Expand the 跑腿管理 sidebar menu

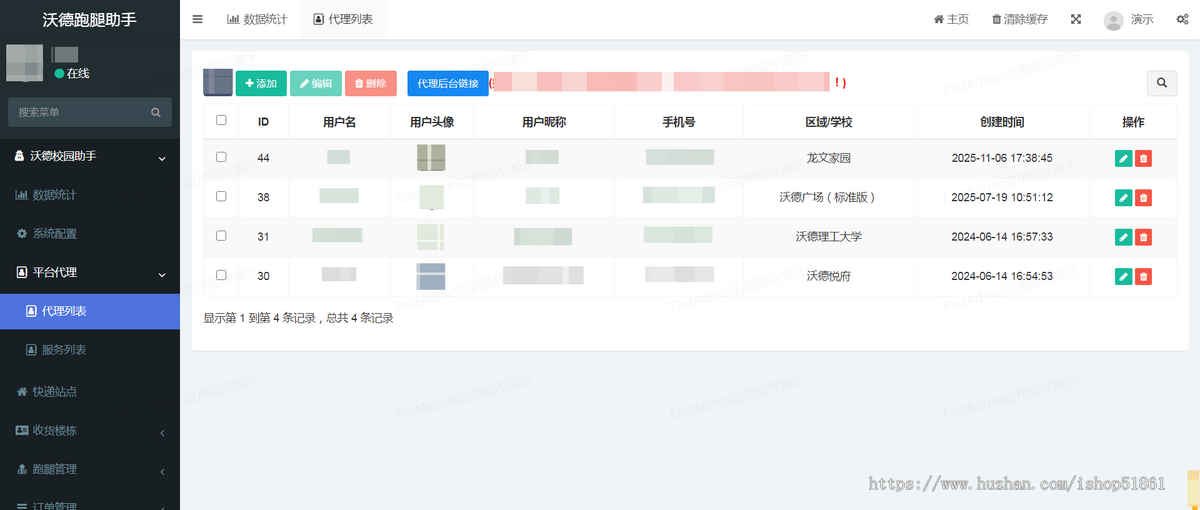click(x=90, y=469)
